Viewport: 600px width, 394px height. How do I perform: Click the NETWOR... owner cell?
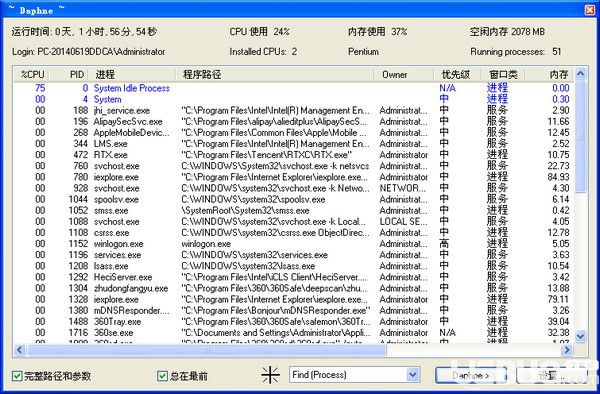403,188
